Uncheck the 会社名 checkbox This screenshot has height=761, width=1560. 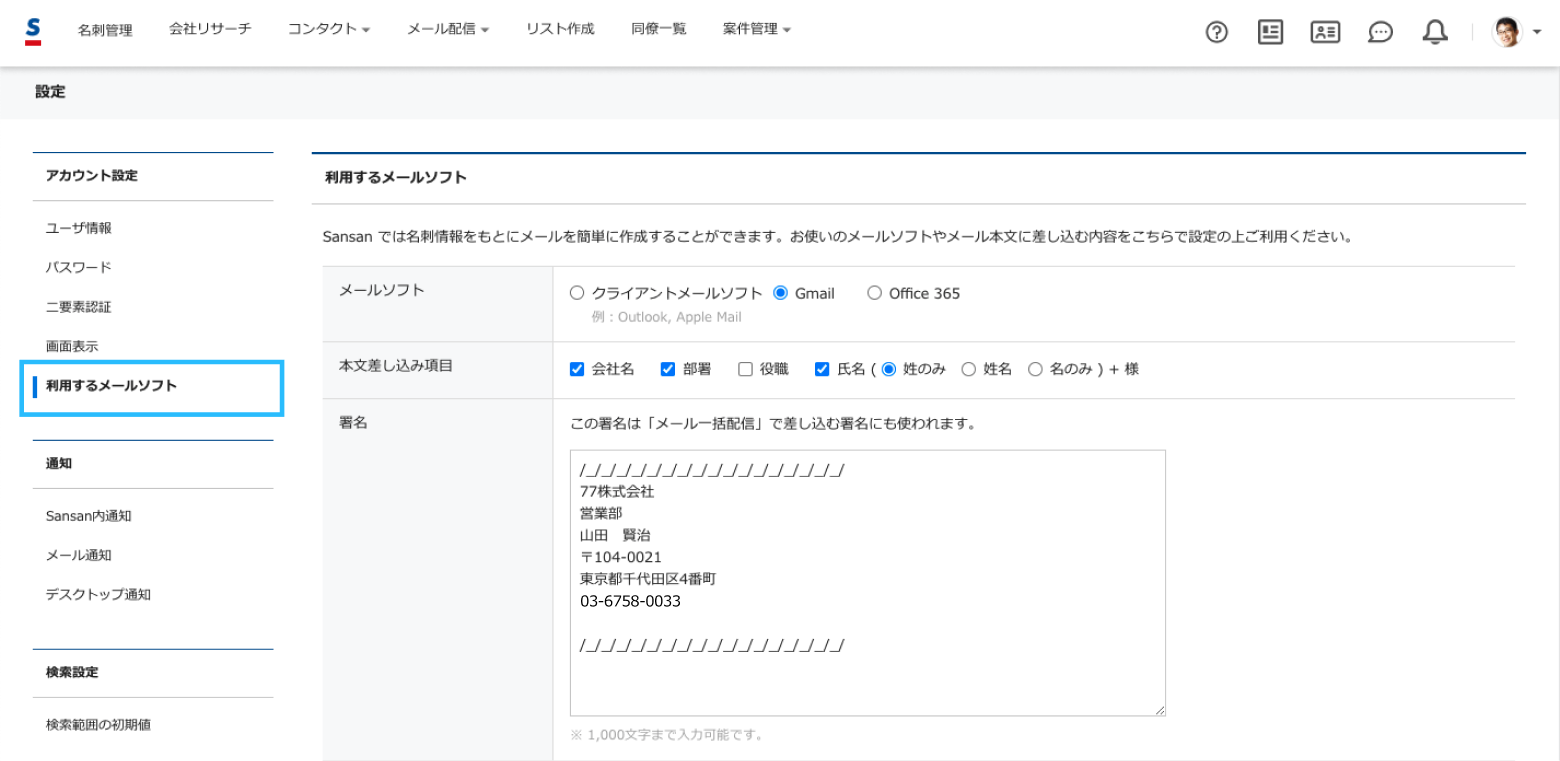click(577, 369)
